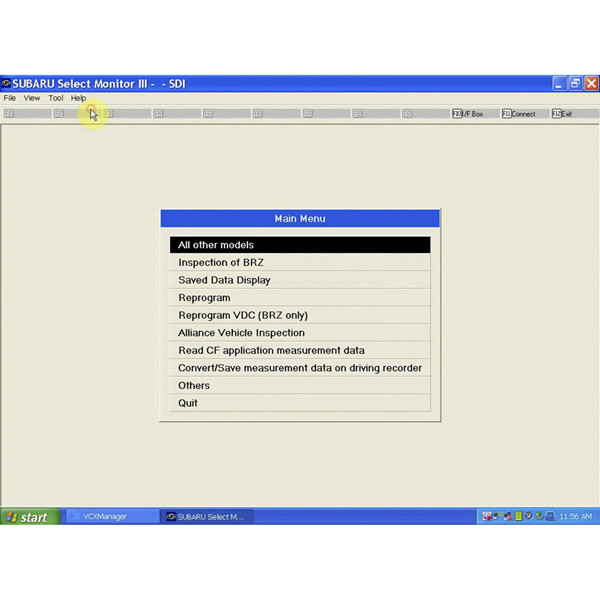
Task: Open 'Alliance Vehicle Inspection'
Action: pos(300,333)
